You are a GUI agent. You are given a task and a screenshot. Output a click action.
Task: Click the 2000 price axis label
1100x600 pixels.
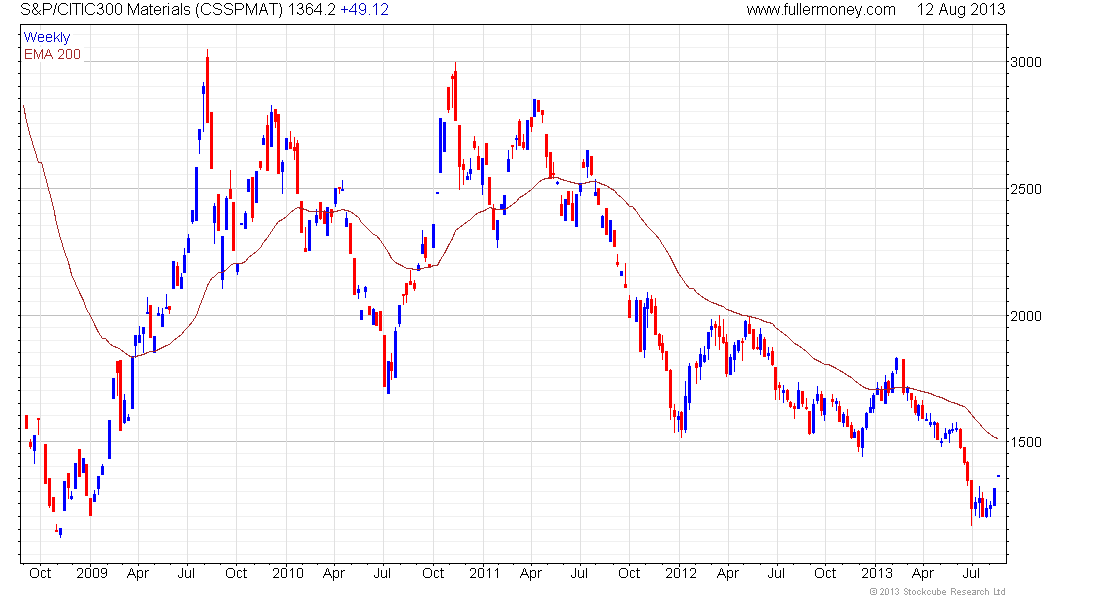pyautogui.click(x=1026, y=316)
